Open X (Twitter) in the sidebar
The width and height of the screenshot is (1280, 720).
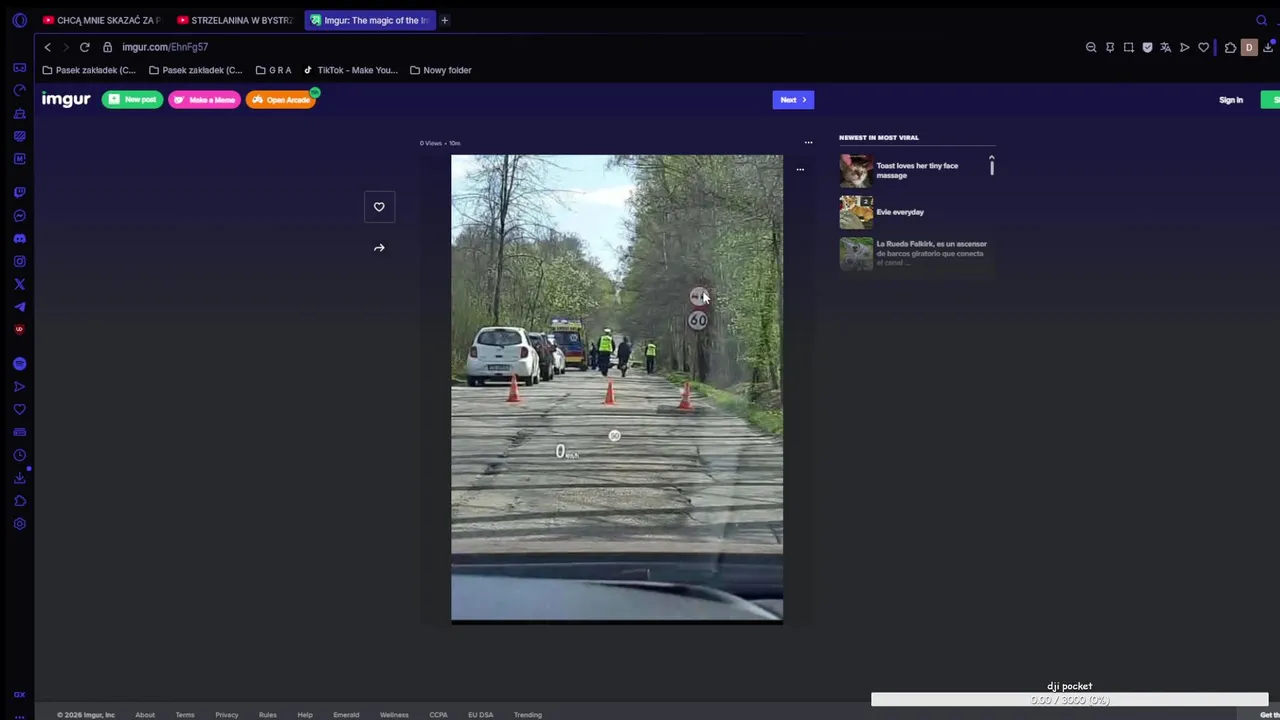tap(19, 284)
